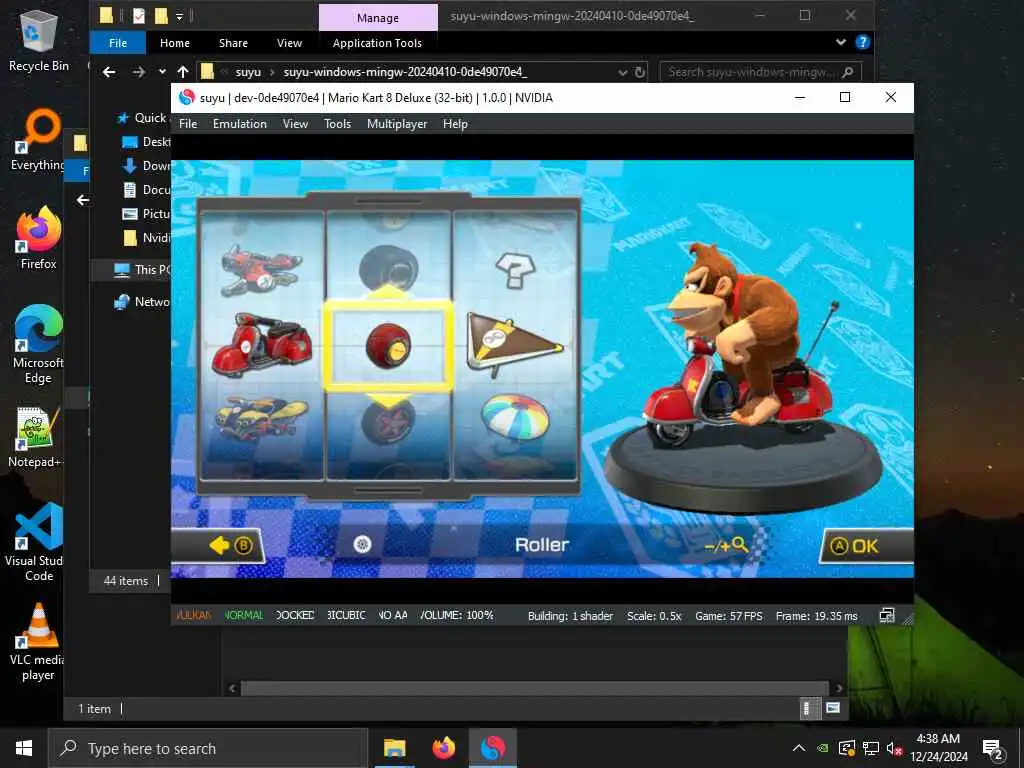Open address bar history dropdown
The image size is (1024, 768).
pyautogui.click(x=622, y=72)
